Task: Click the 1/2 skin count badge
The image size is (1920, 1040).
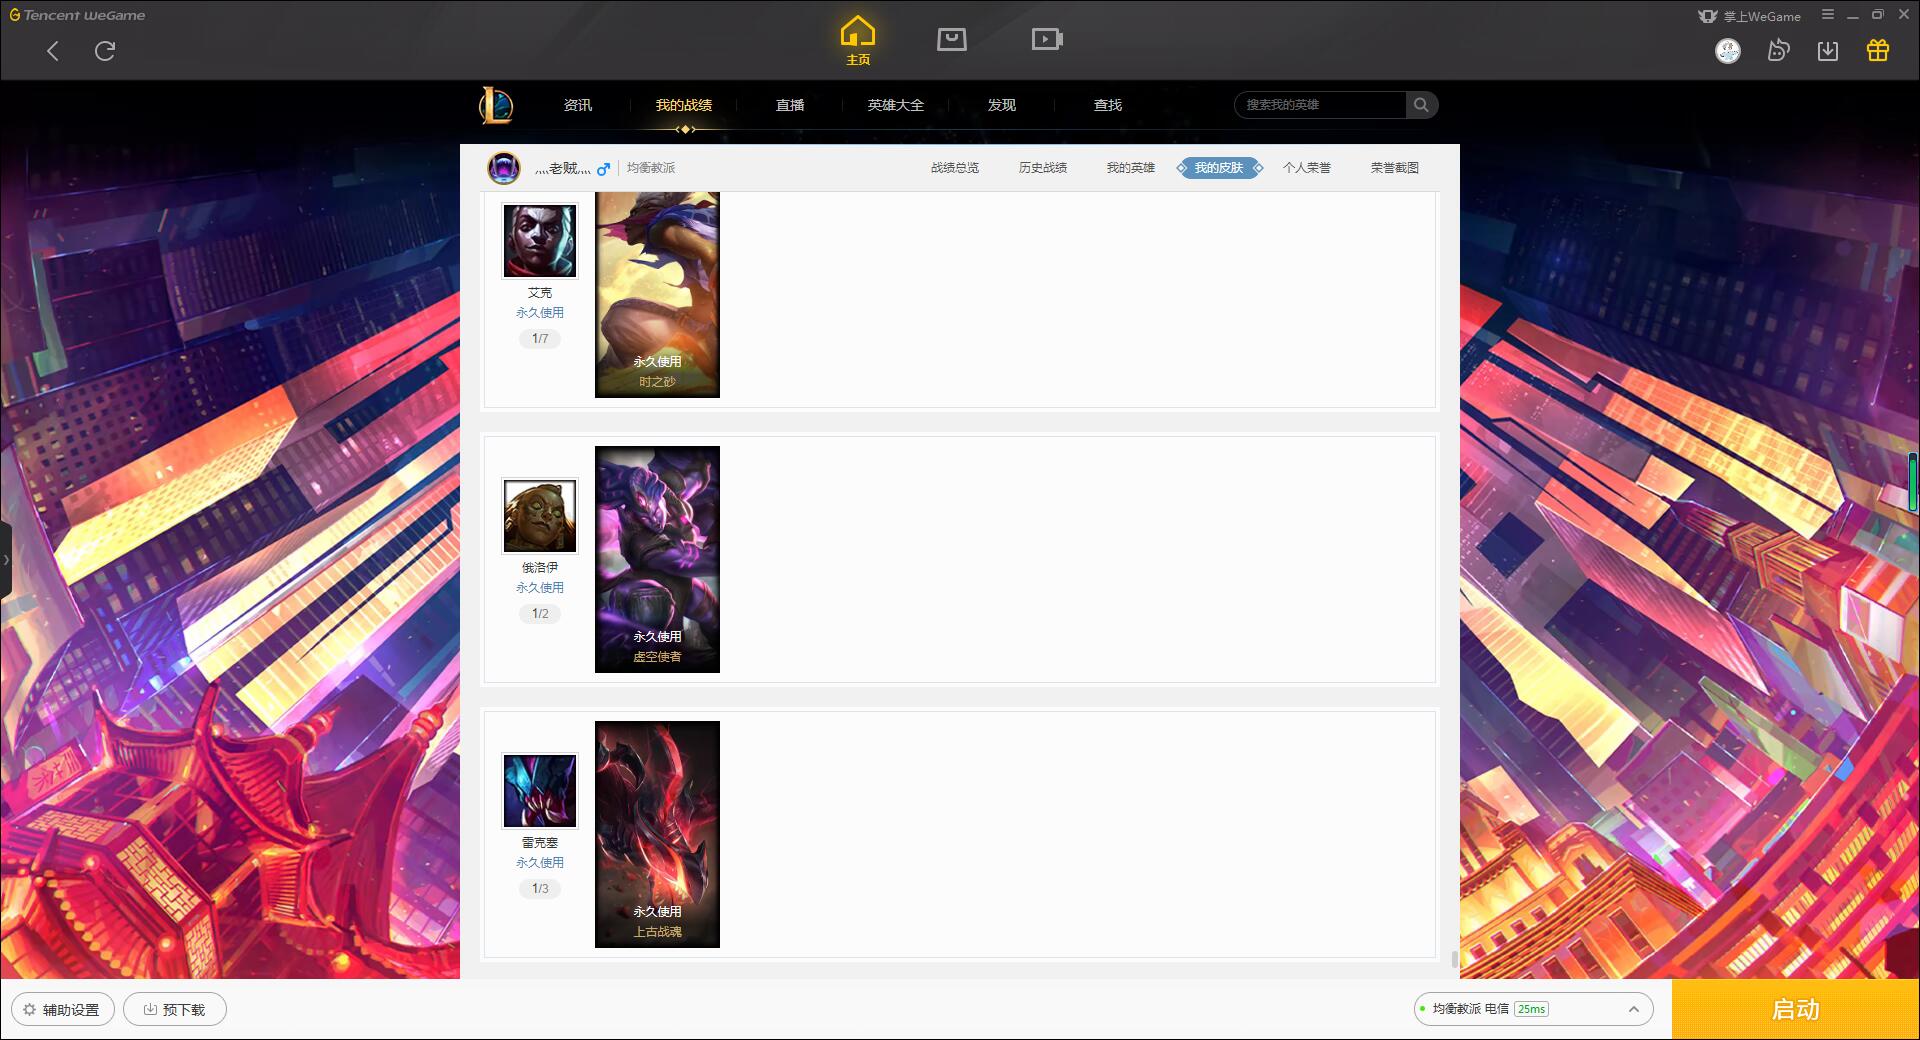Action: click(540, 614)
